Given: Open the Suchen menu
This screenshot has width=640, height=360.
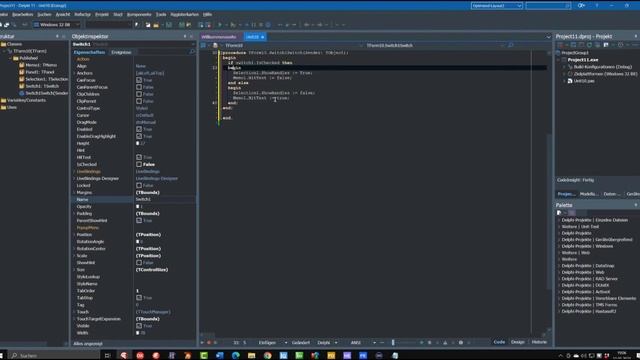Looking at the screenshot, I should [x=44, y=14].
